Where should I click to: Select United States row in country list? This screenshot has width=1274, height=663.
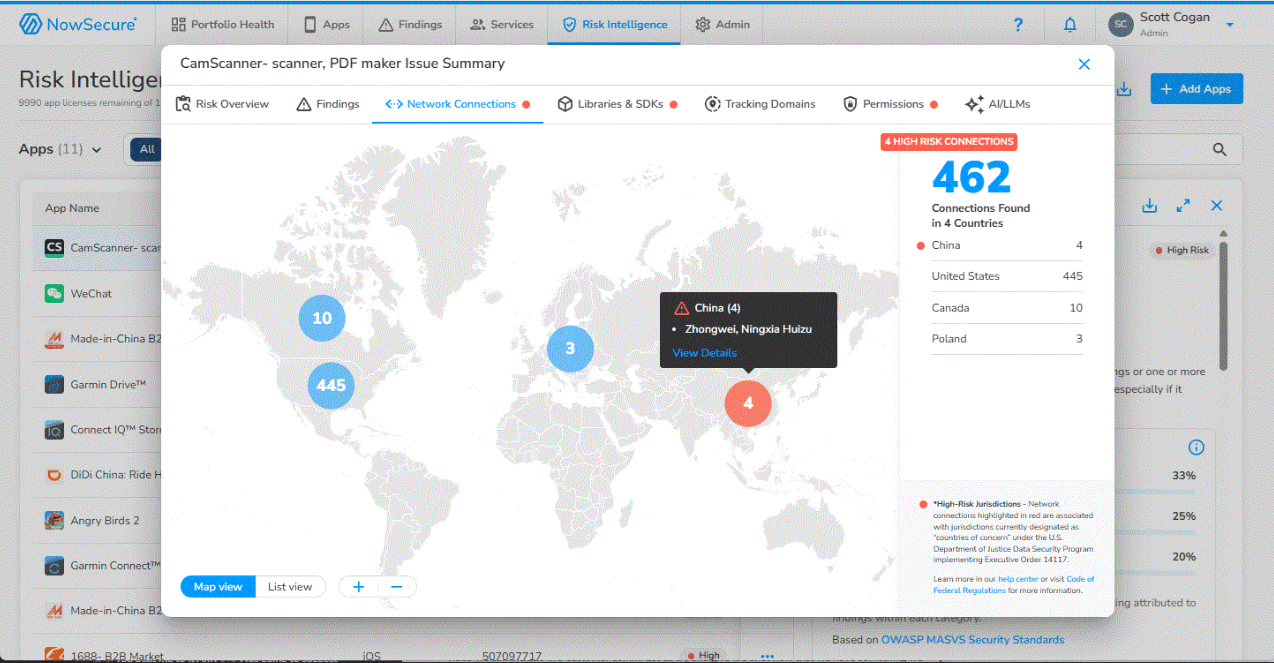pyautogui.click(x=1007, y=276)
